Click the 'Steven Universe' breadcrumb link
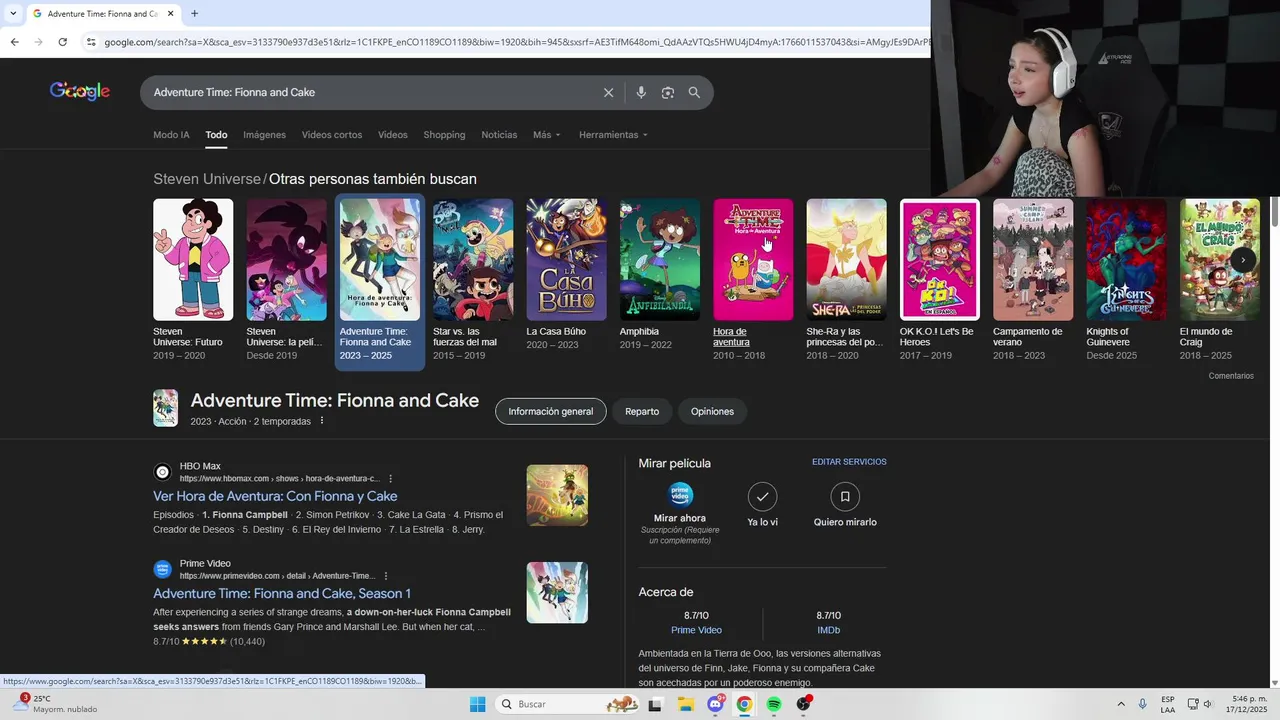Viewport: 1280px width, 720px height. click(207, 179)
